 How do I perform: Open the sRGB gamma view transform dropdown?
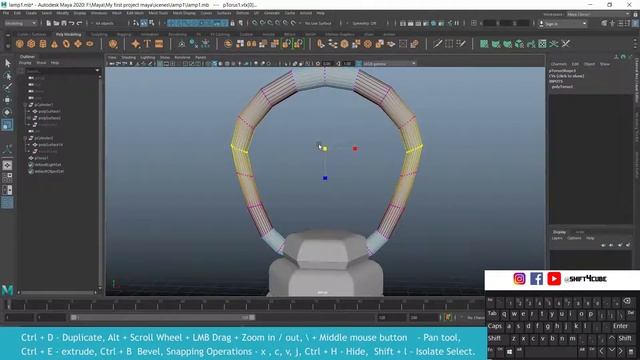389,64
